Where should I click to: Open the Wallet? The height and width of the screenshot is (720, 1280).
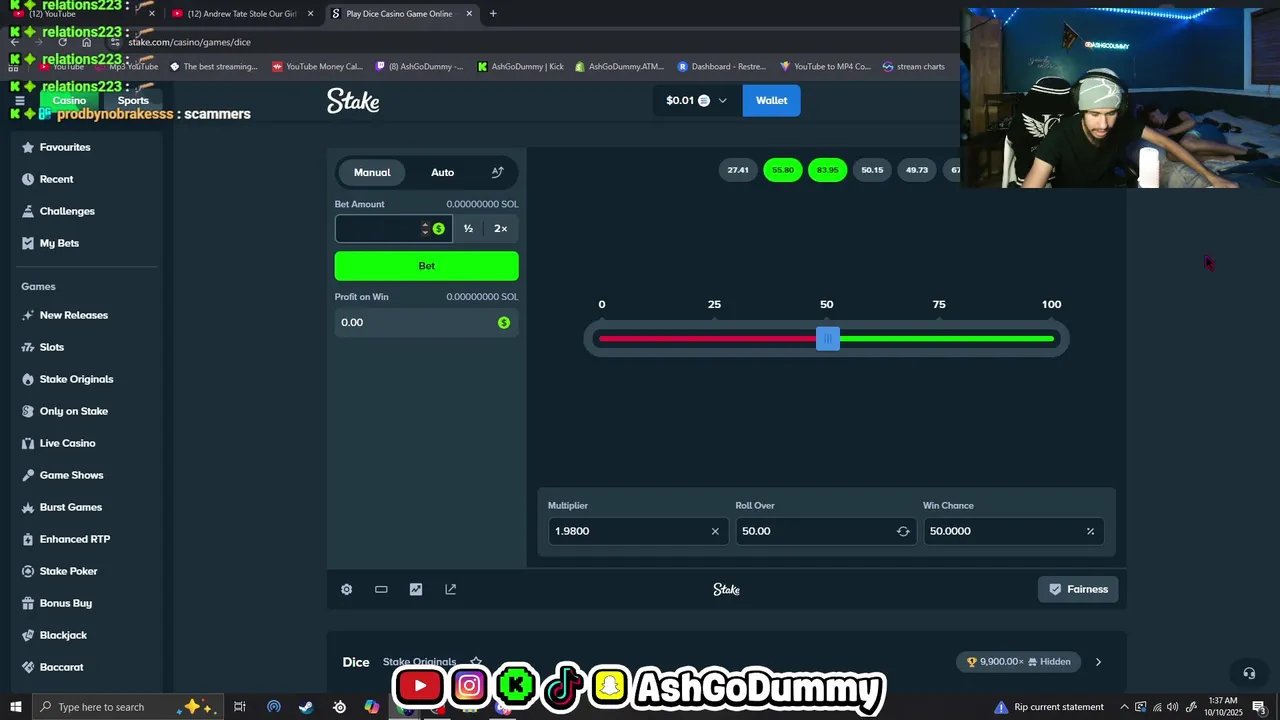pos(771,100)
